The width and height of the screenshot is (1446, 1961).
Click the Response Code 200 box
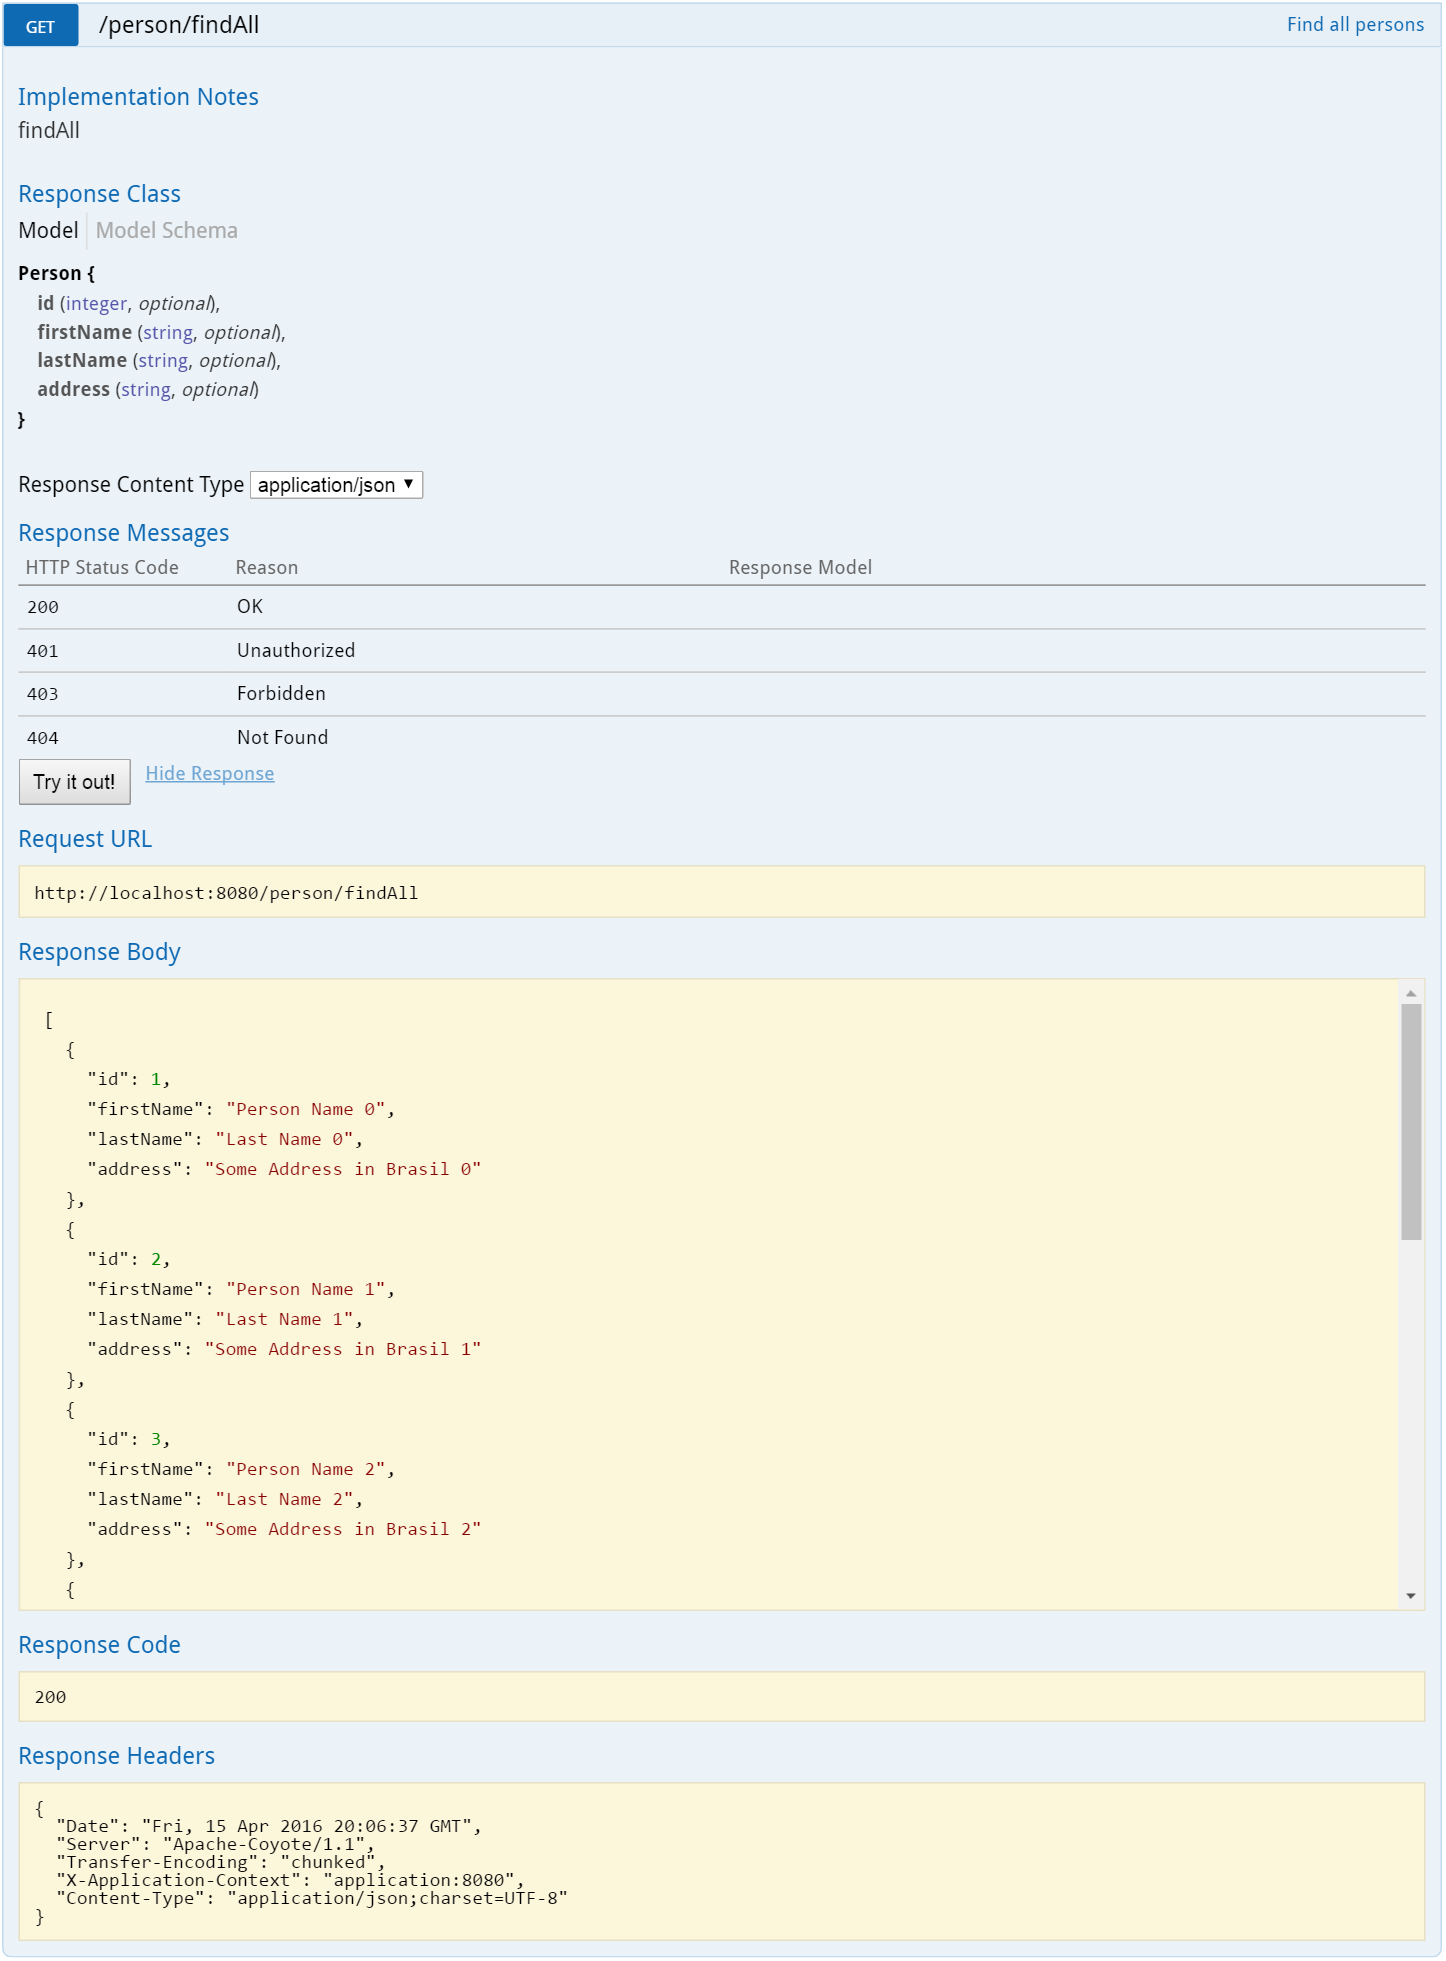[x=720, y=1697]
